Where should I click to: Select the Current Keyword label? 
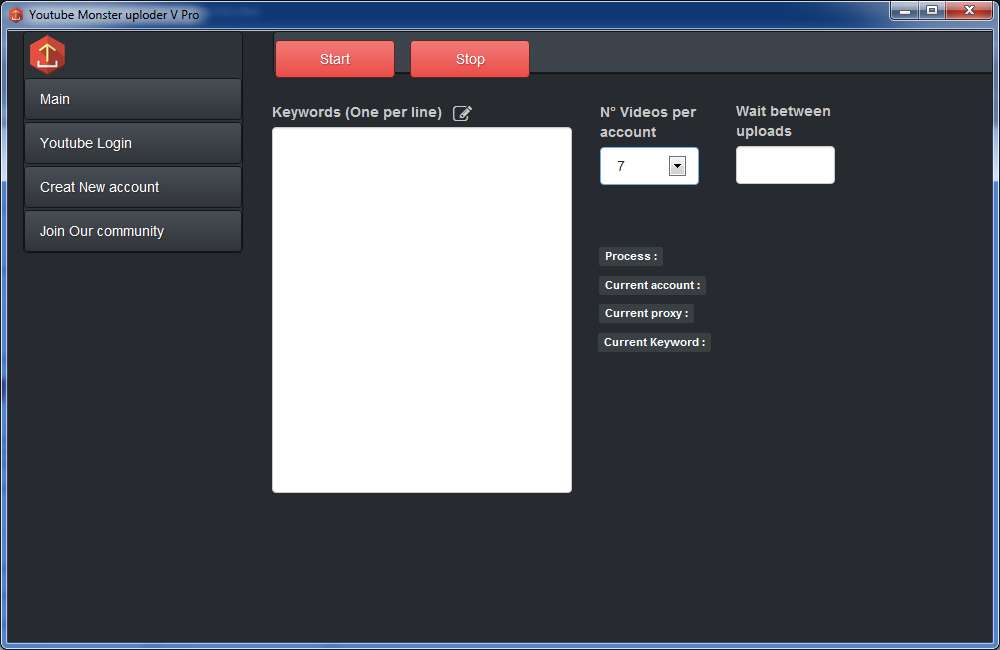coord(654,343)
